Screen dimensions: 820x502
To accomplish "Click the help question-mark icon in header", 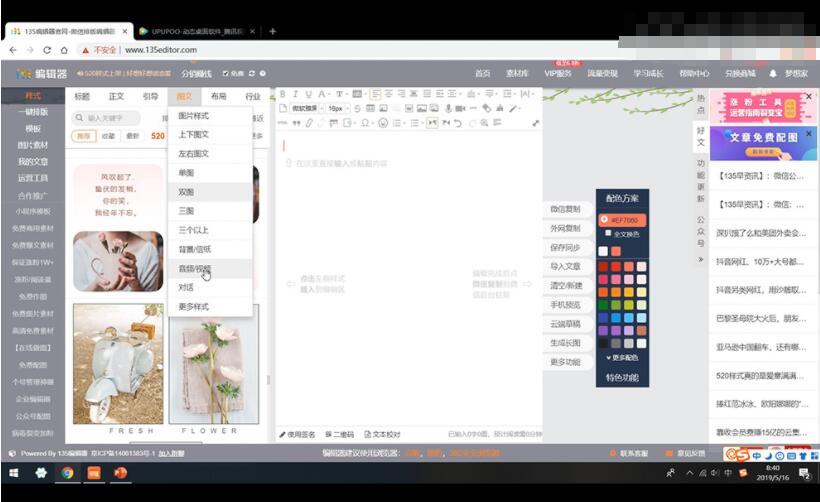I will click(x=263, y=73).
